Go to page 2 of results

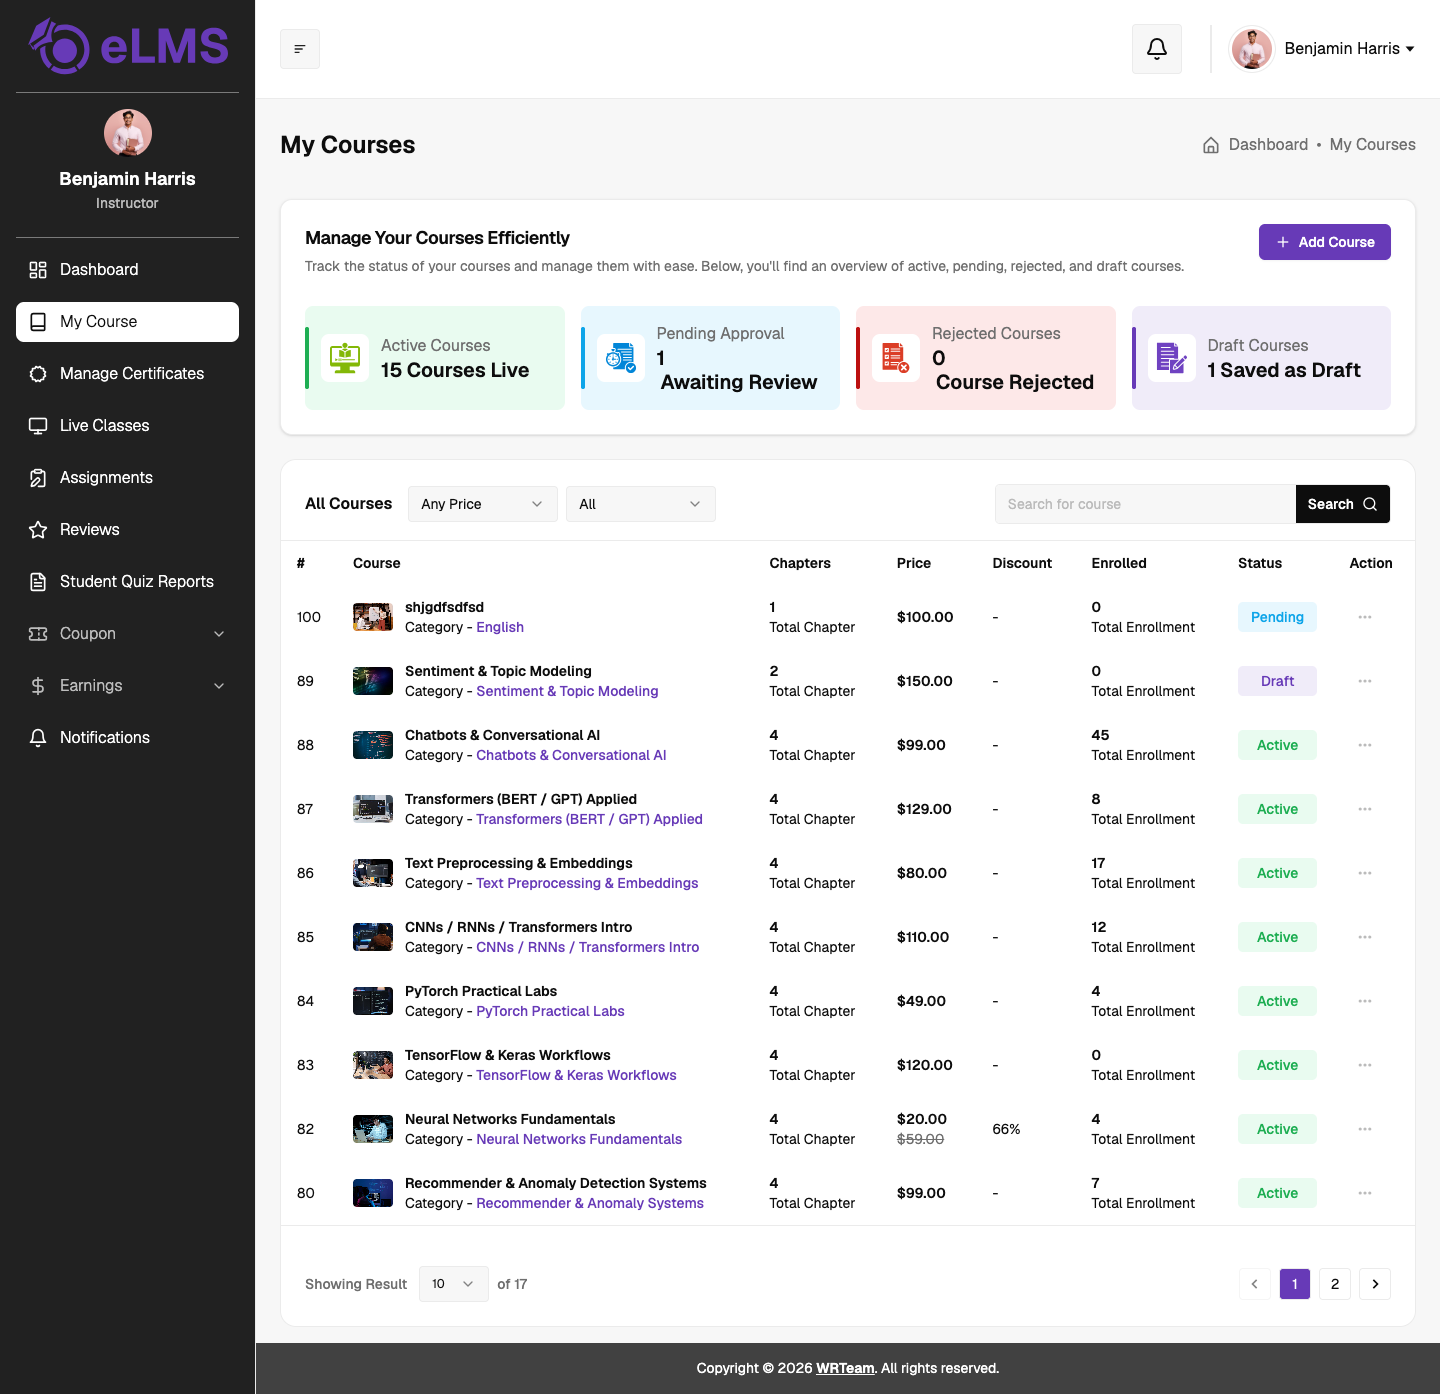[x=1335, y=1284]
